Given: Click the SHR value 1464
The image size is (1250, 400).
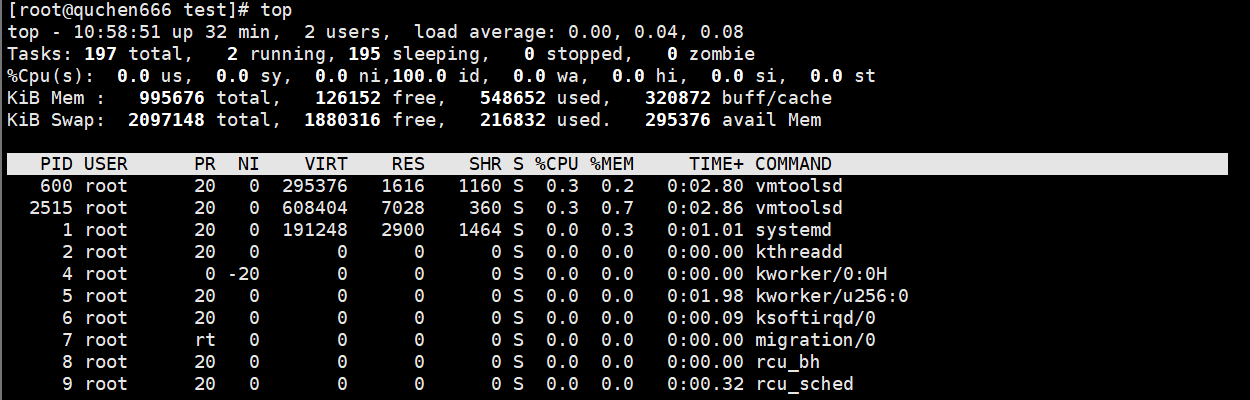Looking at the screenshot, I should click(x=480, y=230).
